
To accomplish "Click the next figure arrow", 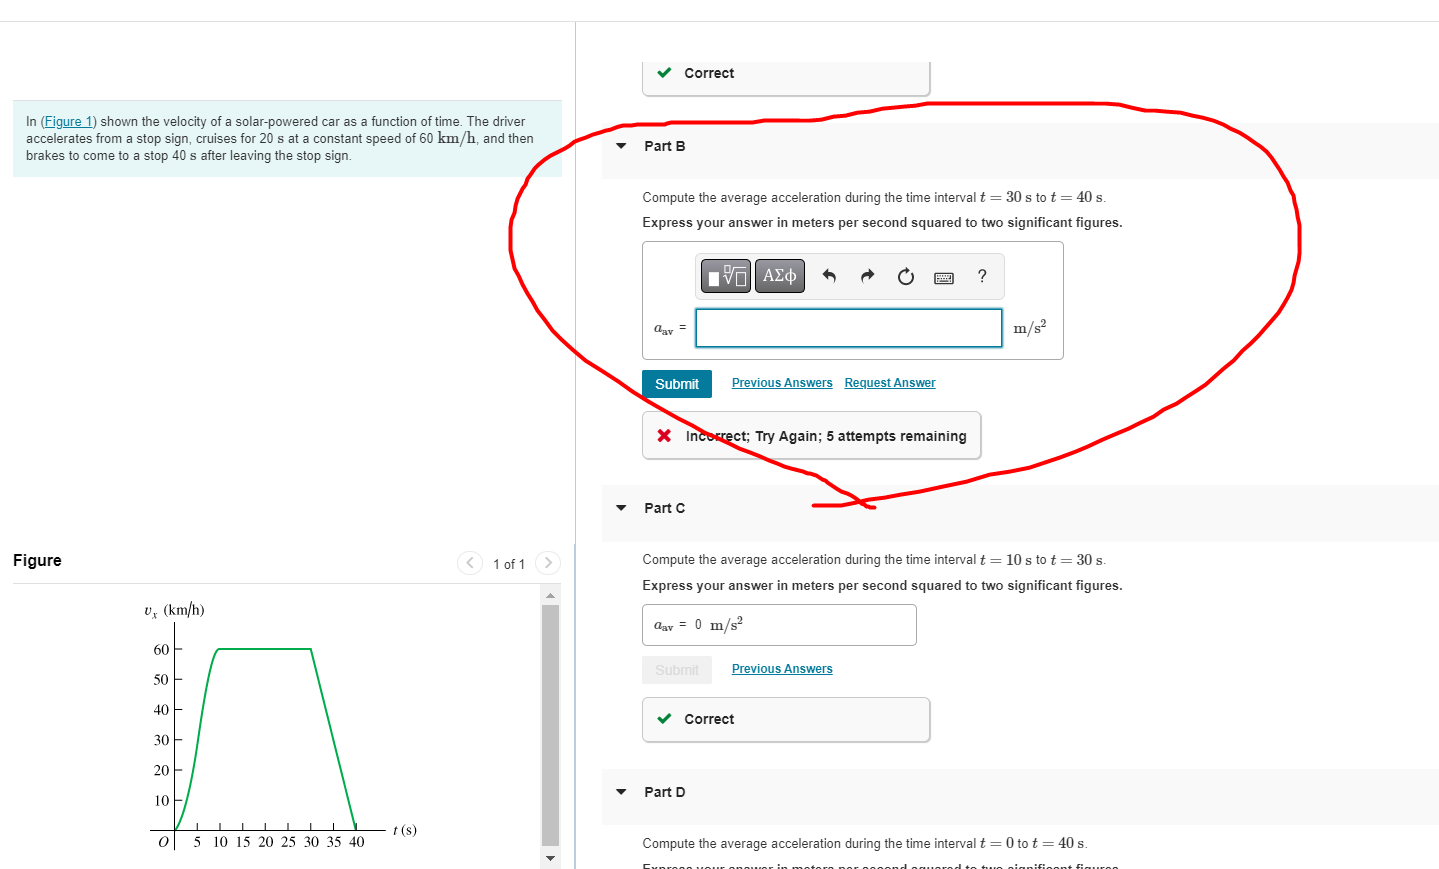I will [x=548, y=563].
